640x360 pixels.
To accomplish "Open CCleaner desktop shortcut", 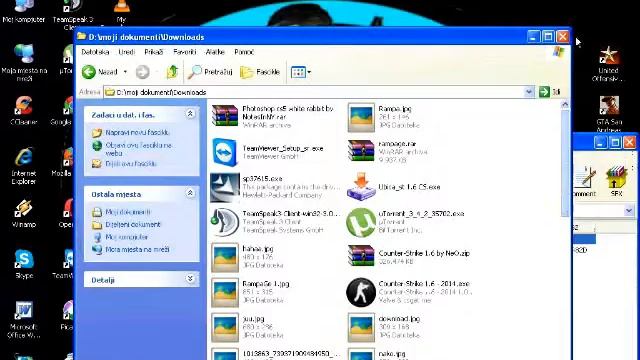I will pos(23,111).
